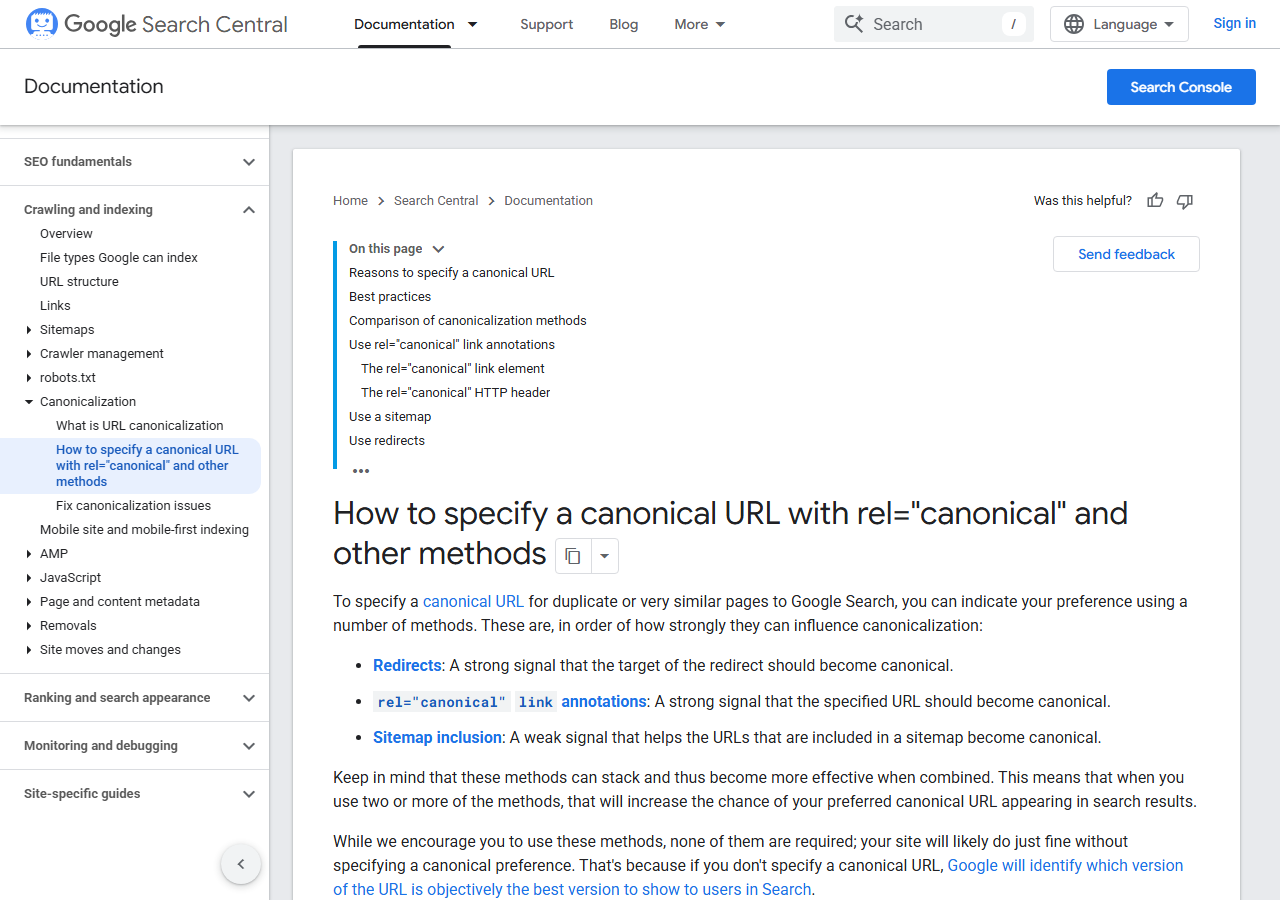Viewport: 1280px width, 900px height.
Task: Open File types Google can index
Action: pyautogui.click(x=119, y=258)
